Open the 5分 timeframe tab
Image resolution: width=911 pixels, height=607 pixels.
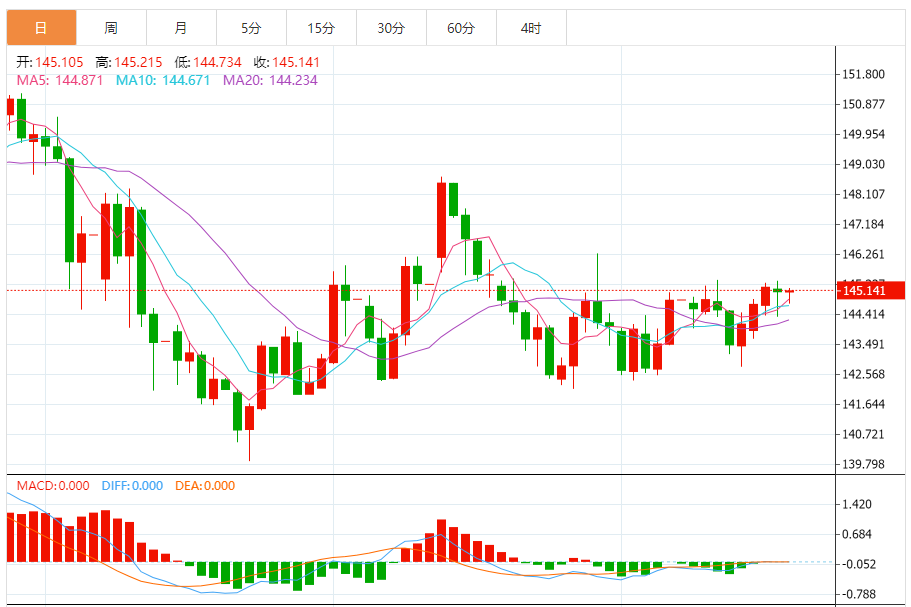click(x=251, y=28)
